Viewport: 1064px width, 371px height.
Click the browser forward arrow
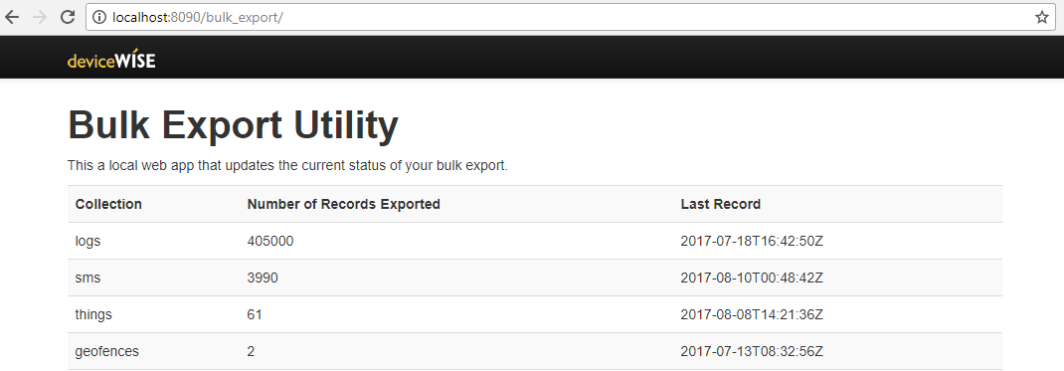pos(40,18)
